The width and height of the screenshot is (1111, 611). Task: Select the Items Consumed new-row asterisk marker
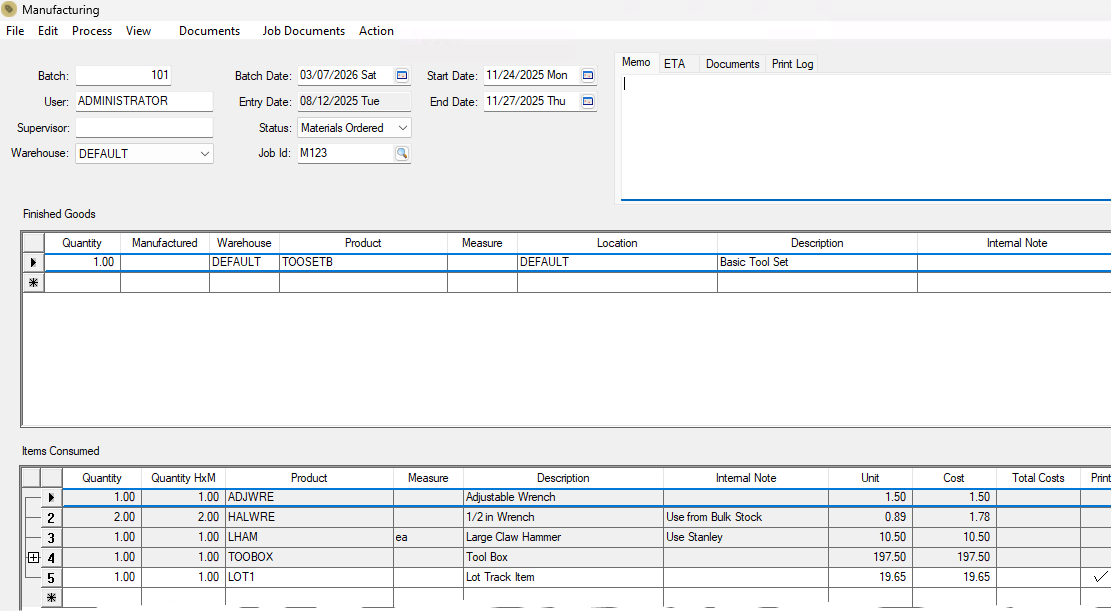tap(51, 597)
